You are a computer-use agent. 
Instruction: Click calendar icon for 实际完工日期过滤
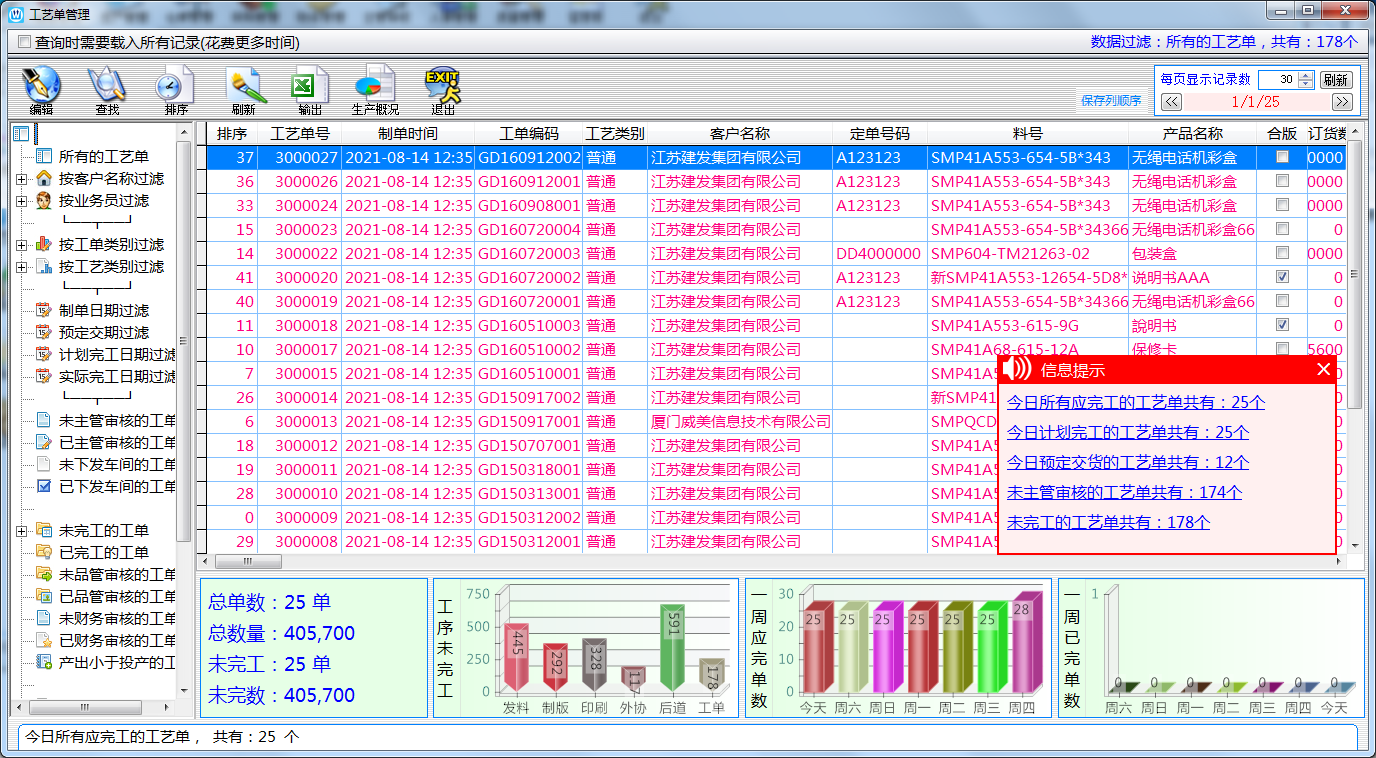43,376
